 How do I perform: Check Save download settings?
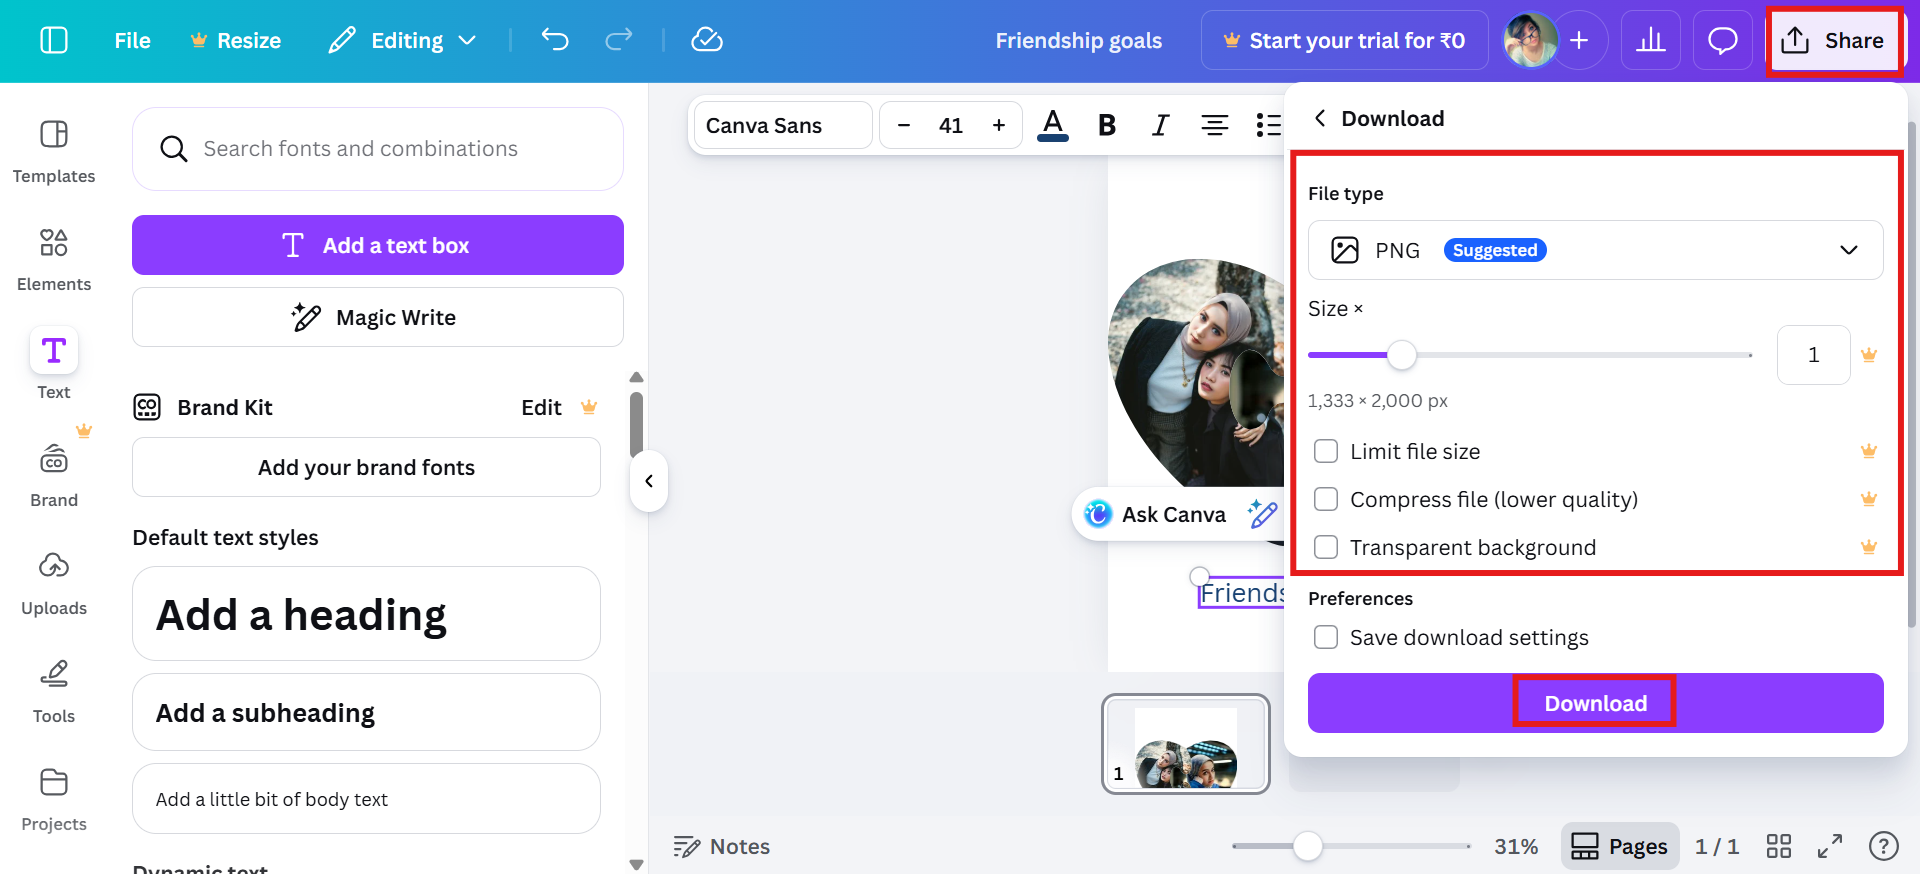(x=1326, y=637)
